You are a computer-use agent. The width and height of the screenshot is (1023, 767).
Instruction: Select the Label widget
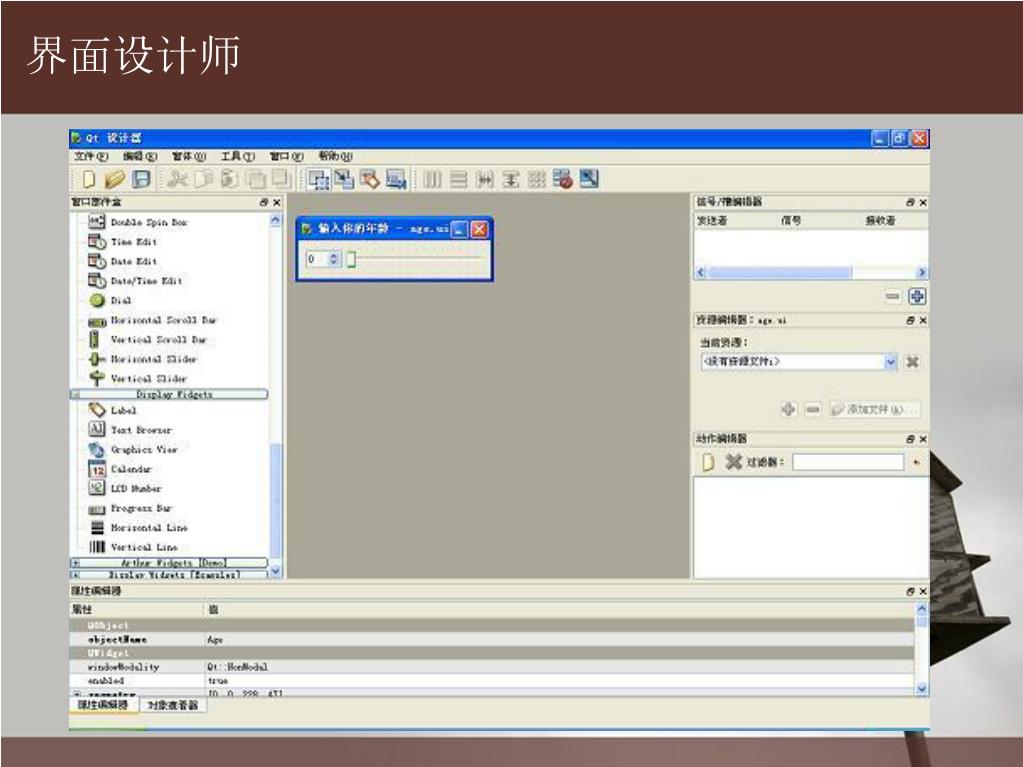112,410
